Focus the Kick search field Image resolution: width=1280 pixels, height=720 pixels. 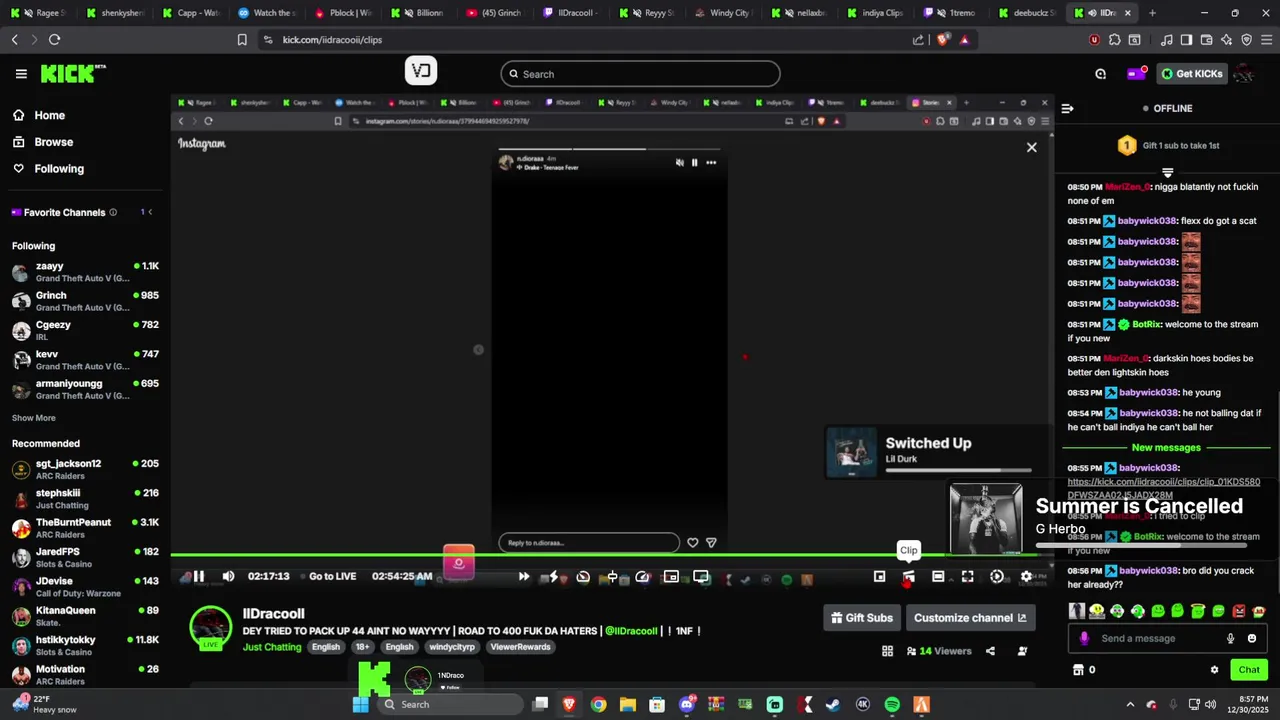tap(640, 74)
